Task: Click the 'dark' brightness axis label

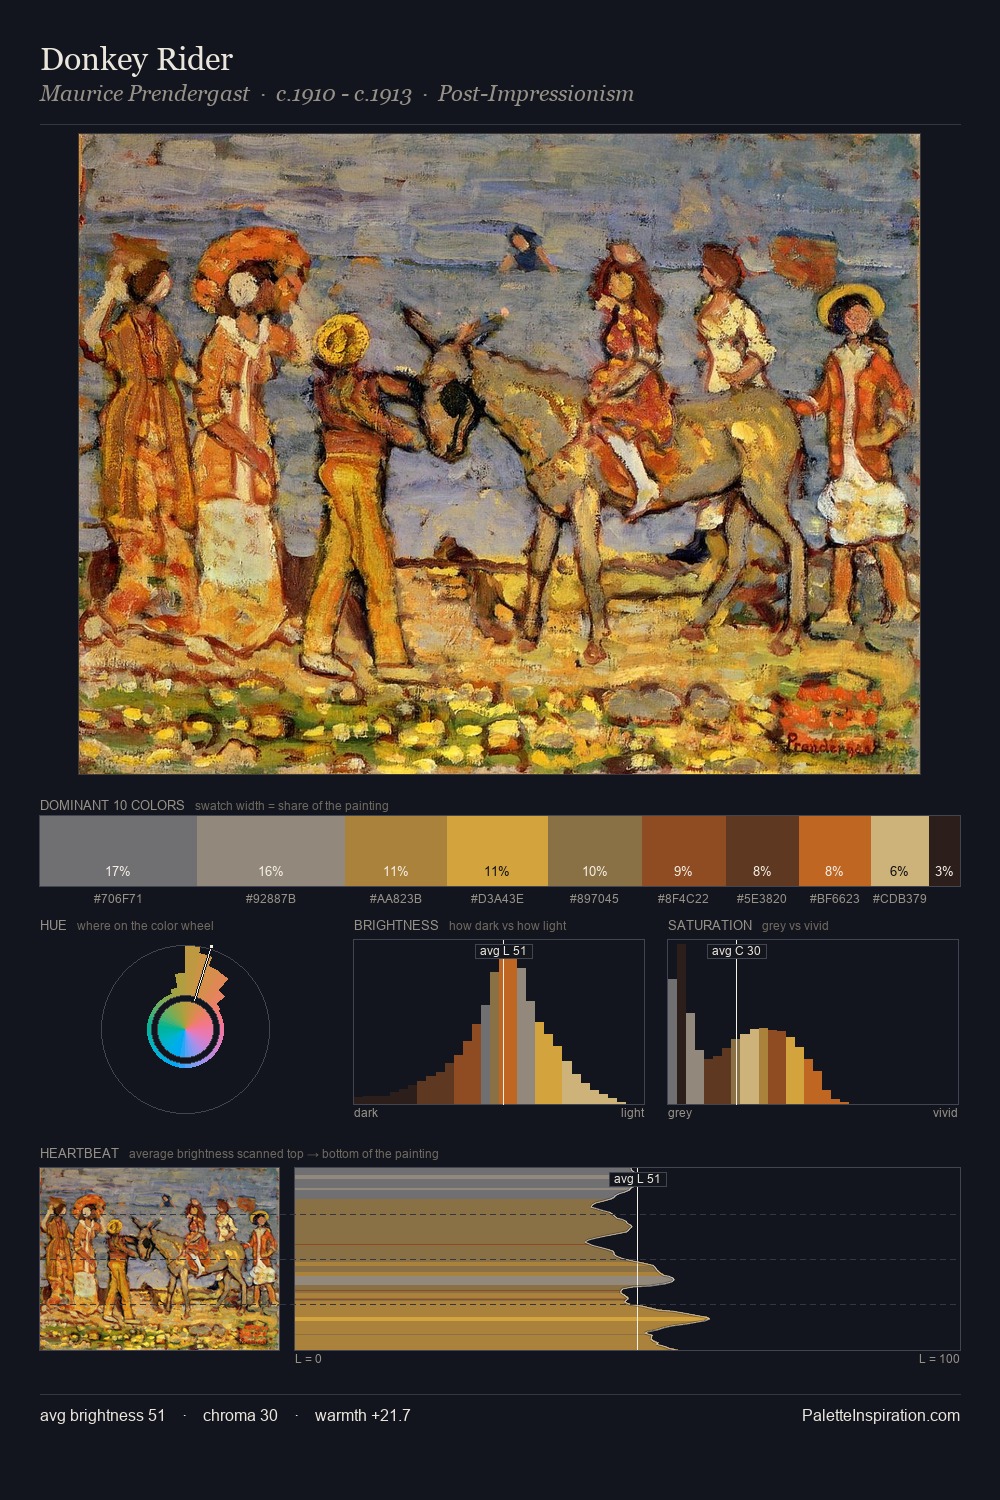Action: click(366, 1113)
